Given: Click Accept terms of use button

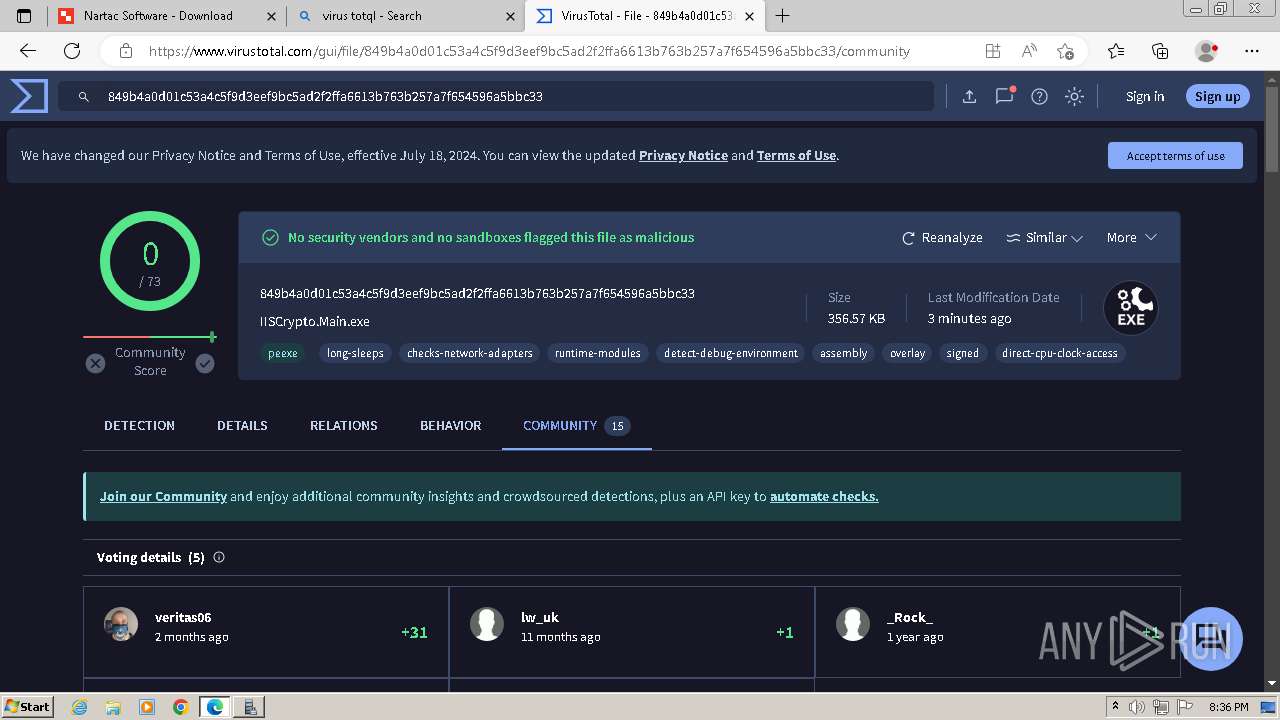Looking at the screenshot, I should 1175,156.
